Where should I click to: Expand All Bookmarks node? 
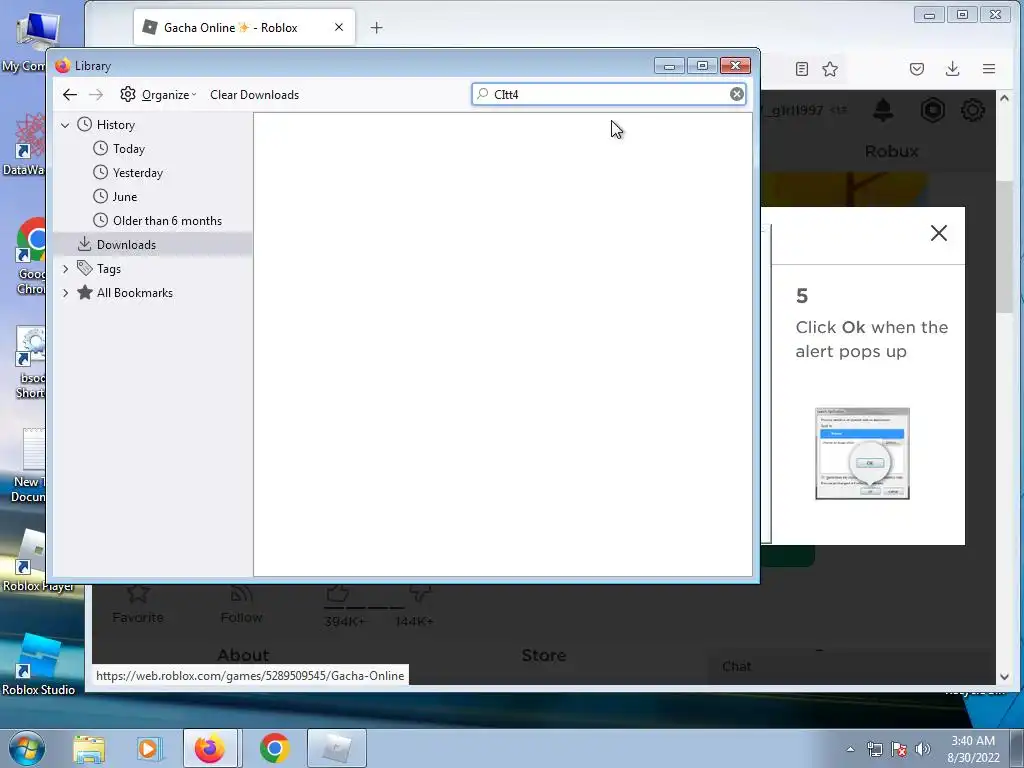[x=65, y=293]
